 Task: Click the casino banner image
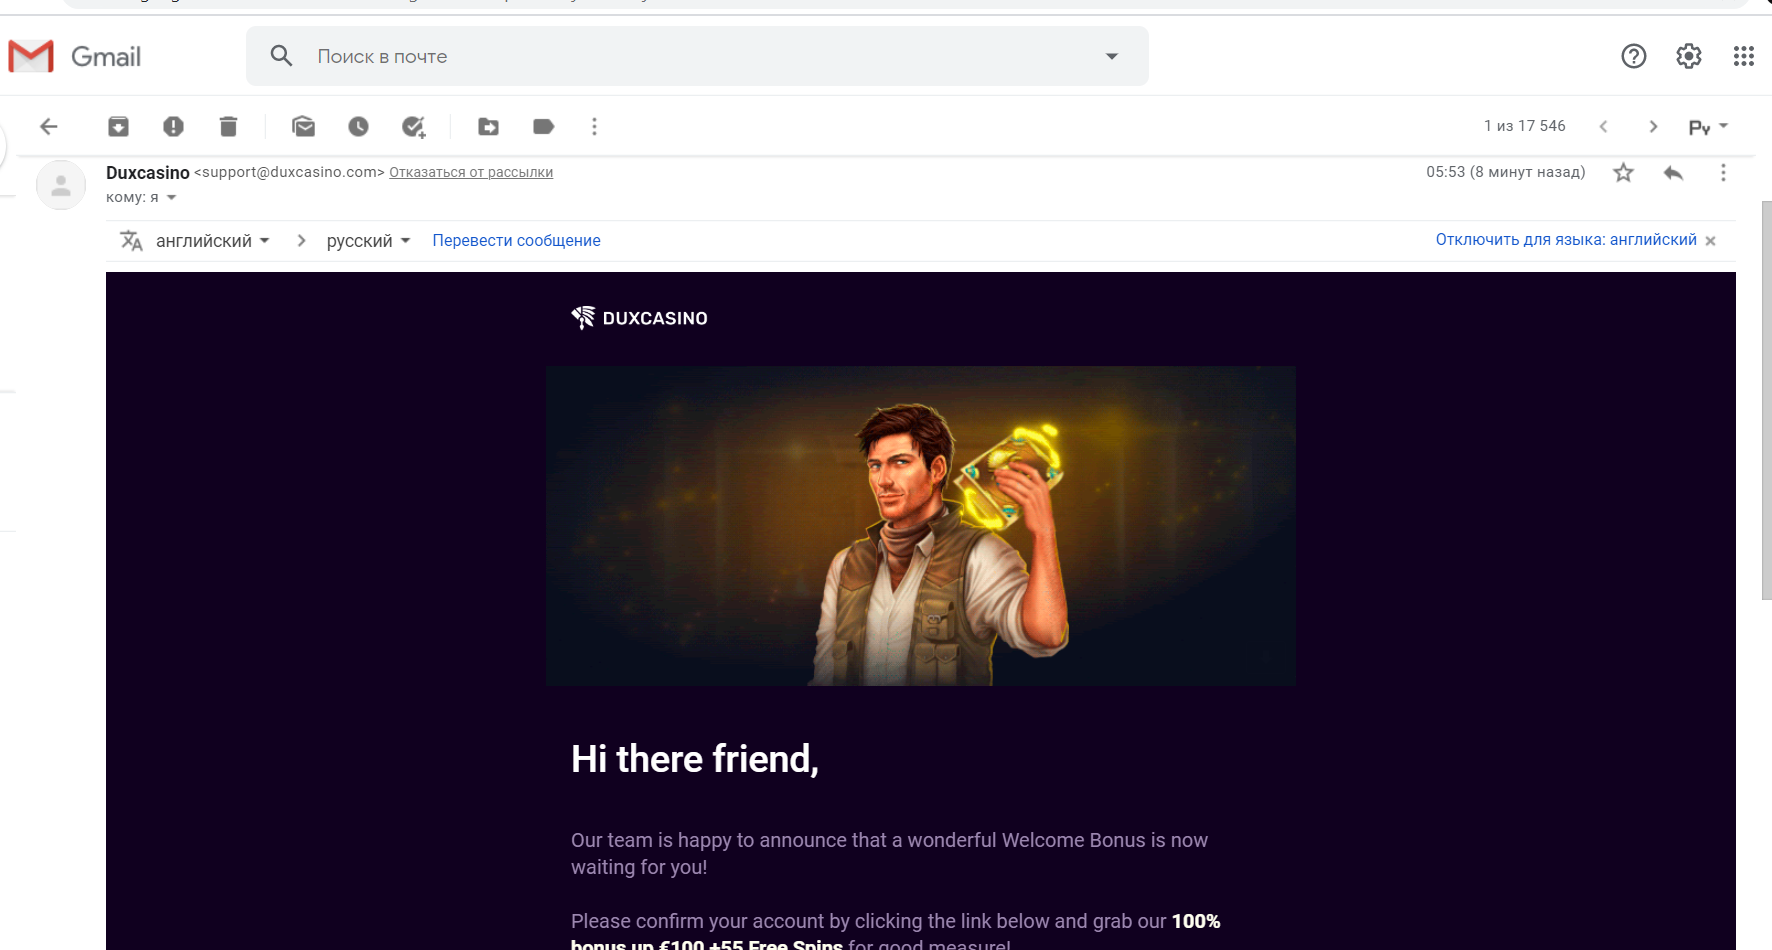[x=921, y=526]
